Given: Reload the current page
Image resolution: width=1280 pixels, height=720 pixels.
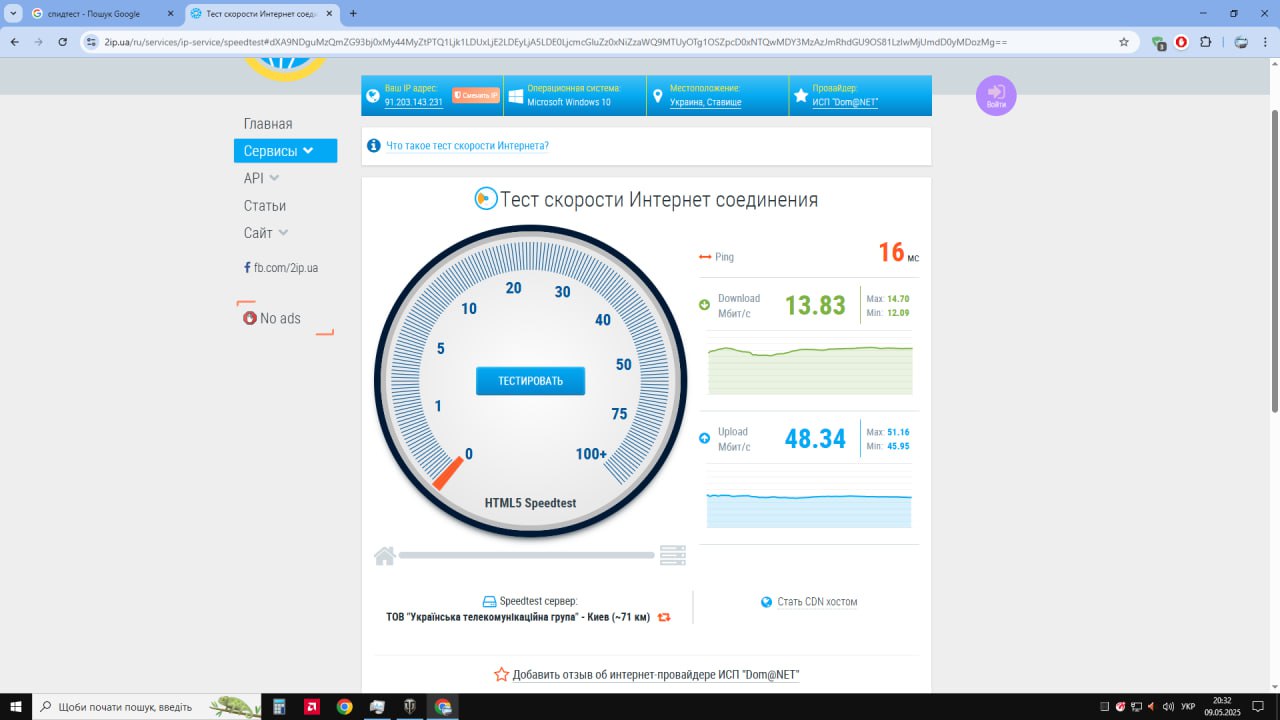Looking at the screenshot, I should pyautogui.click(x=63, y=42).
